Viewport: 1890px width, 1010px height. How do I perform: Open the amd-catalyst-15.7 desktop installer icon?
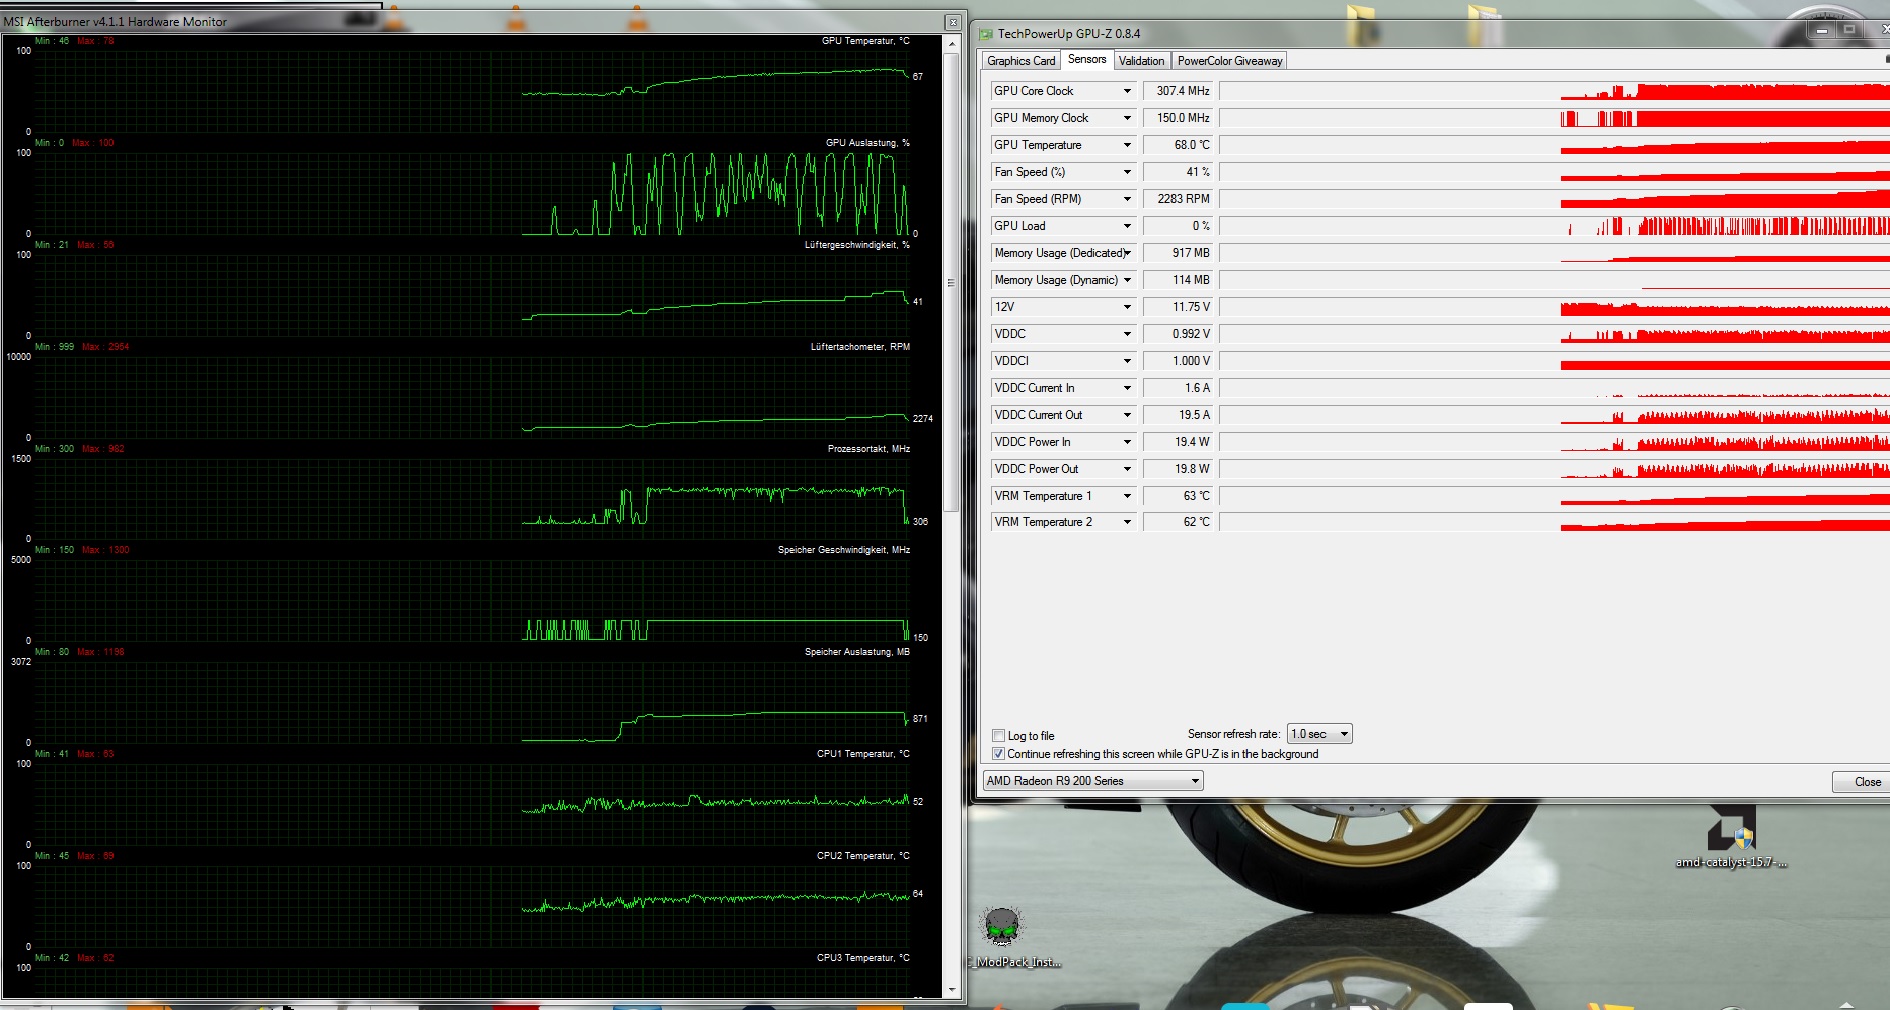[x=1732, y=838]
